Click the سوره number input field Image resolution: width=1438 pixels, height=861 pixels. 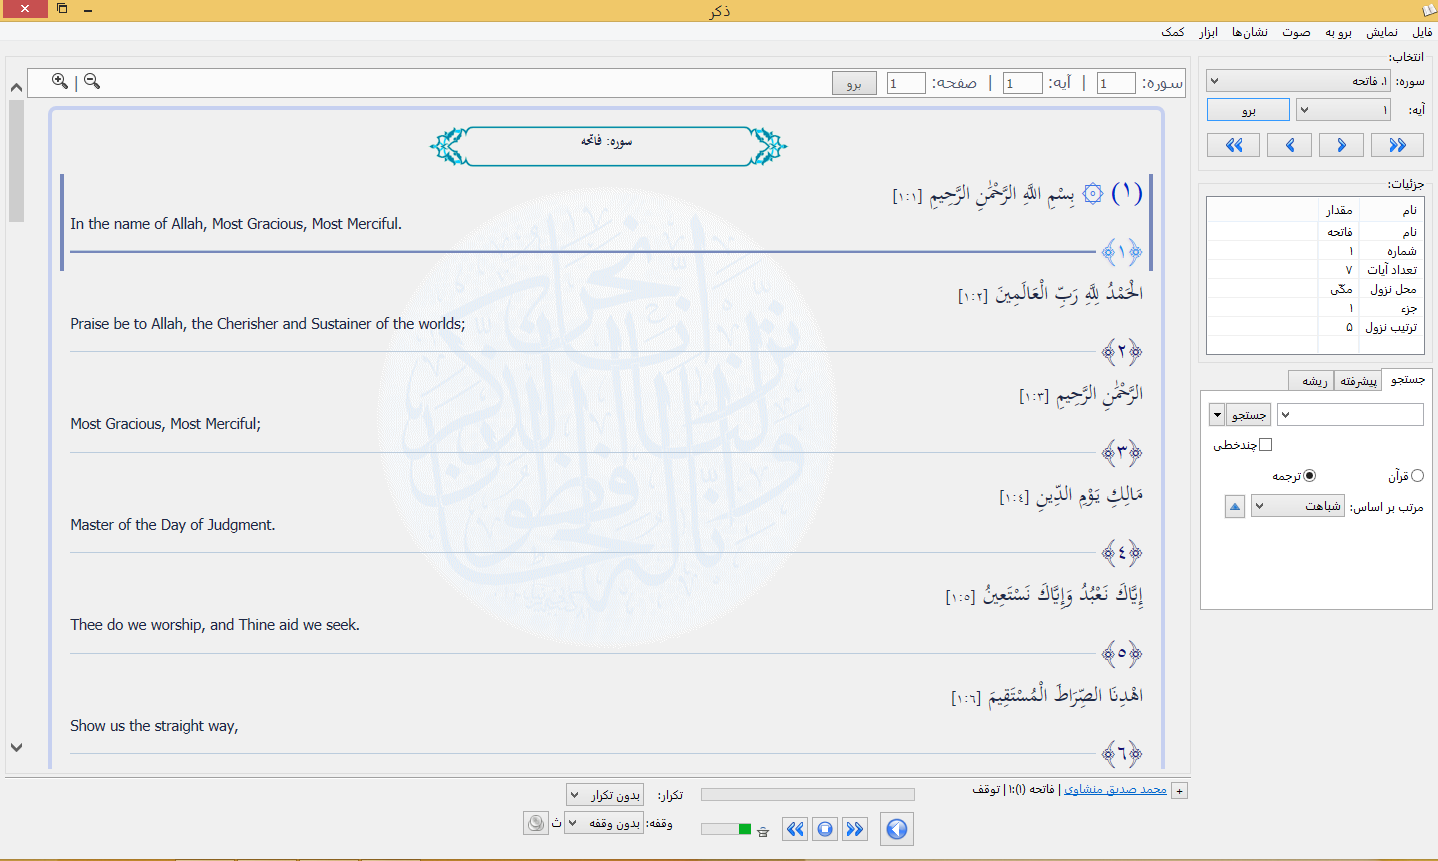click(1116, 83)
